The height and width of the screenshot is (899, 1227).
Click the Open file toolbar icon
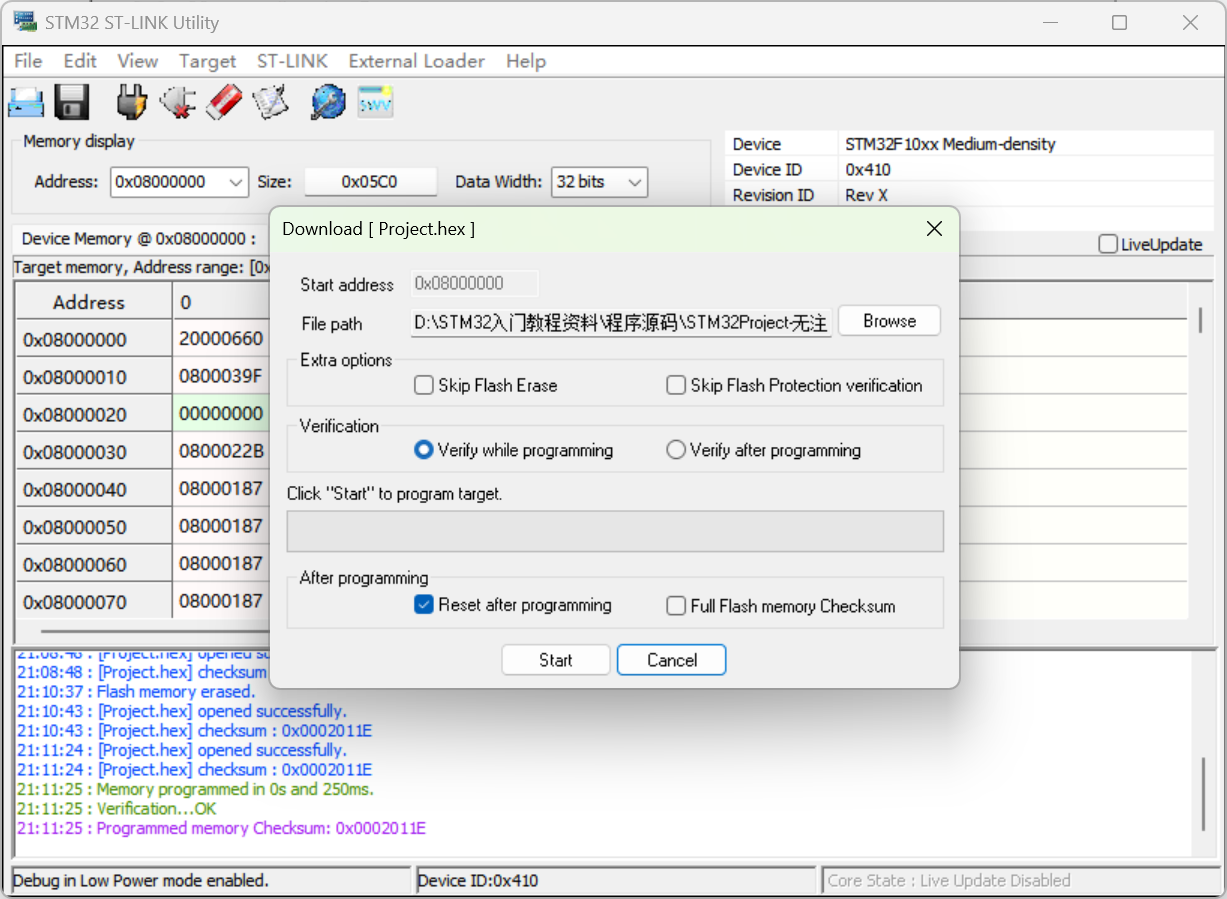point(27,102)
